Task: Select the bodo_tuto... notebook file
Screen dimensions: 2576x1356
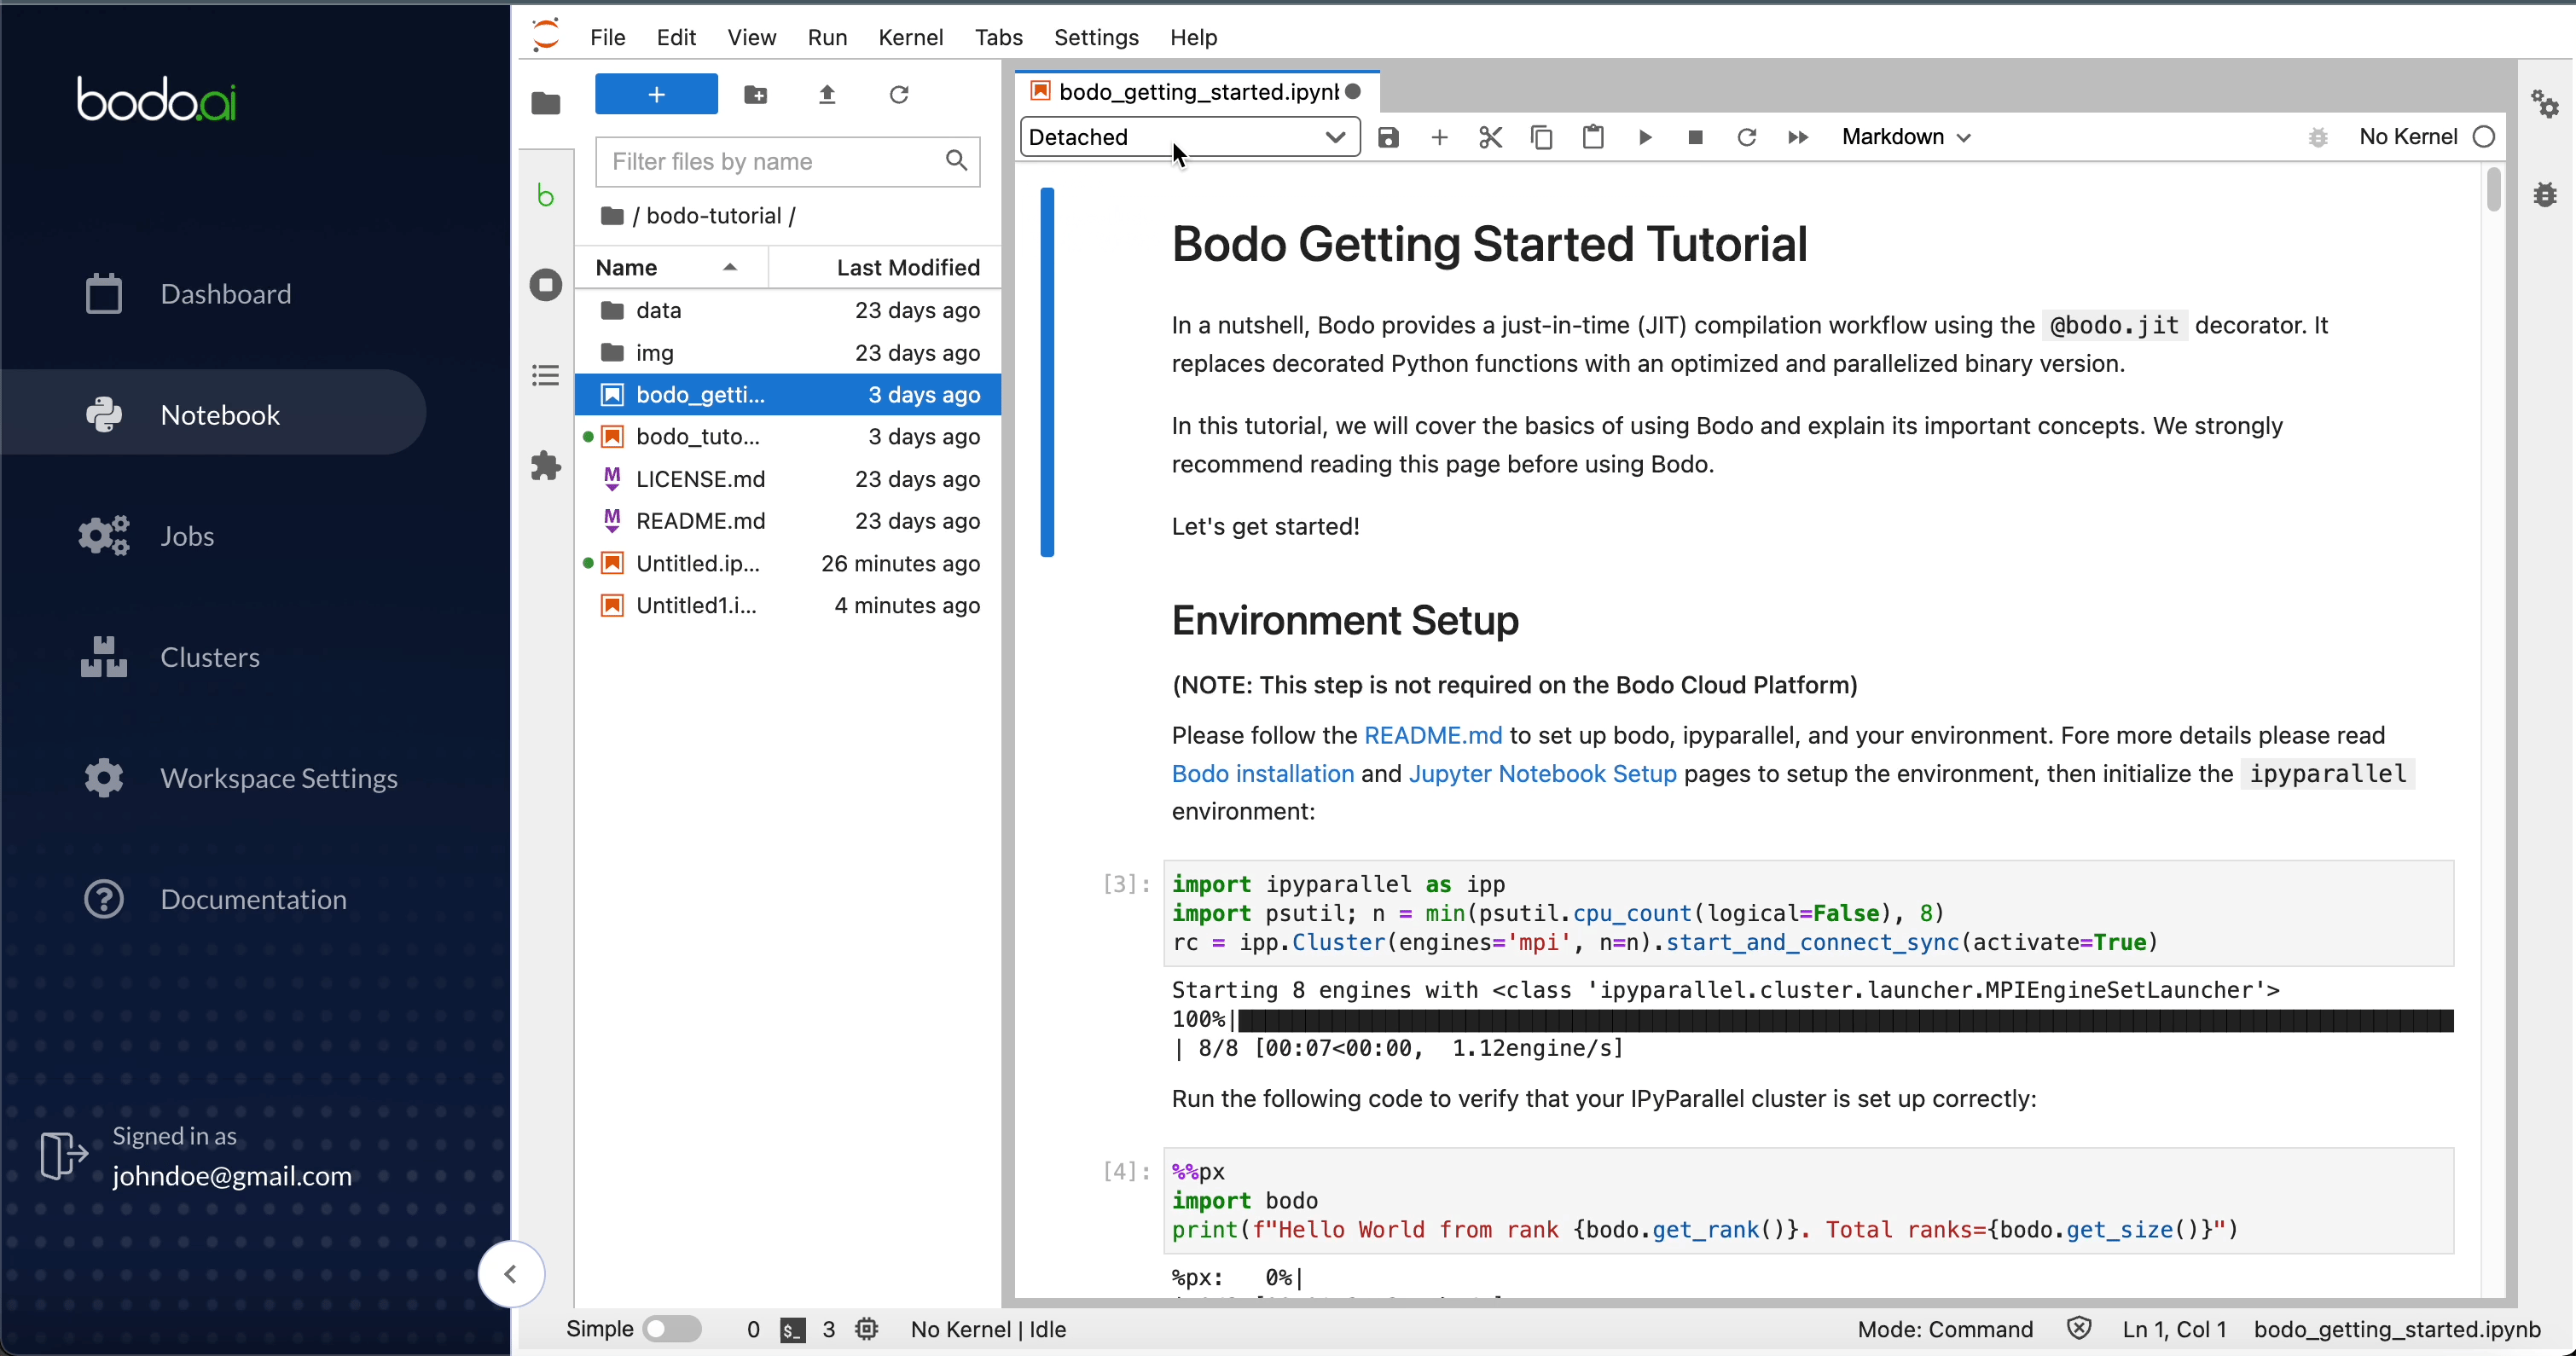Action: [787, 437]
